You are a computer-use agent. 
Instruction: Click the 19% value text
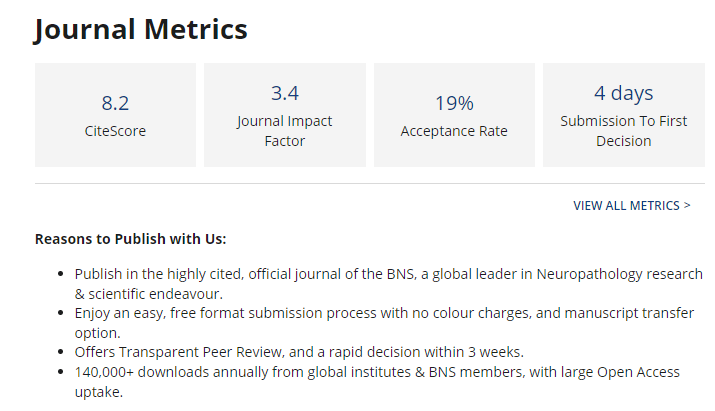click(454, 103)
